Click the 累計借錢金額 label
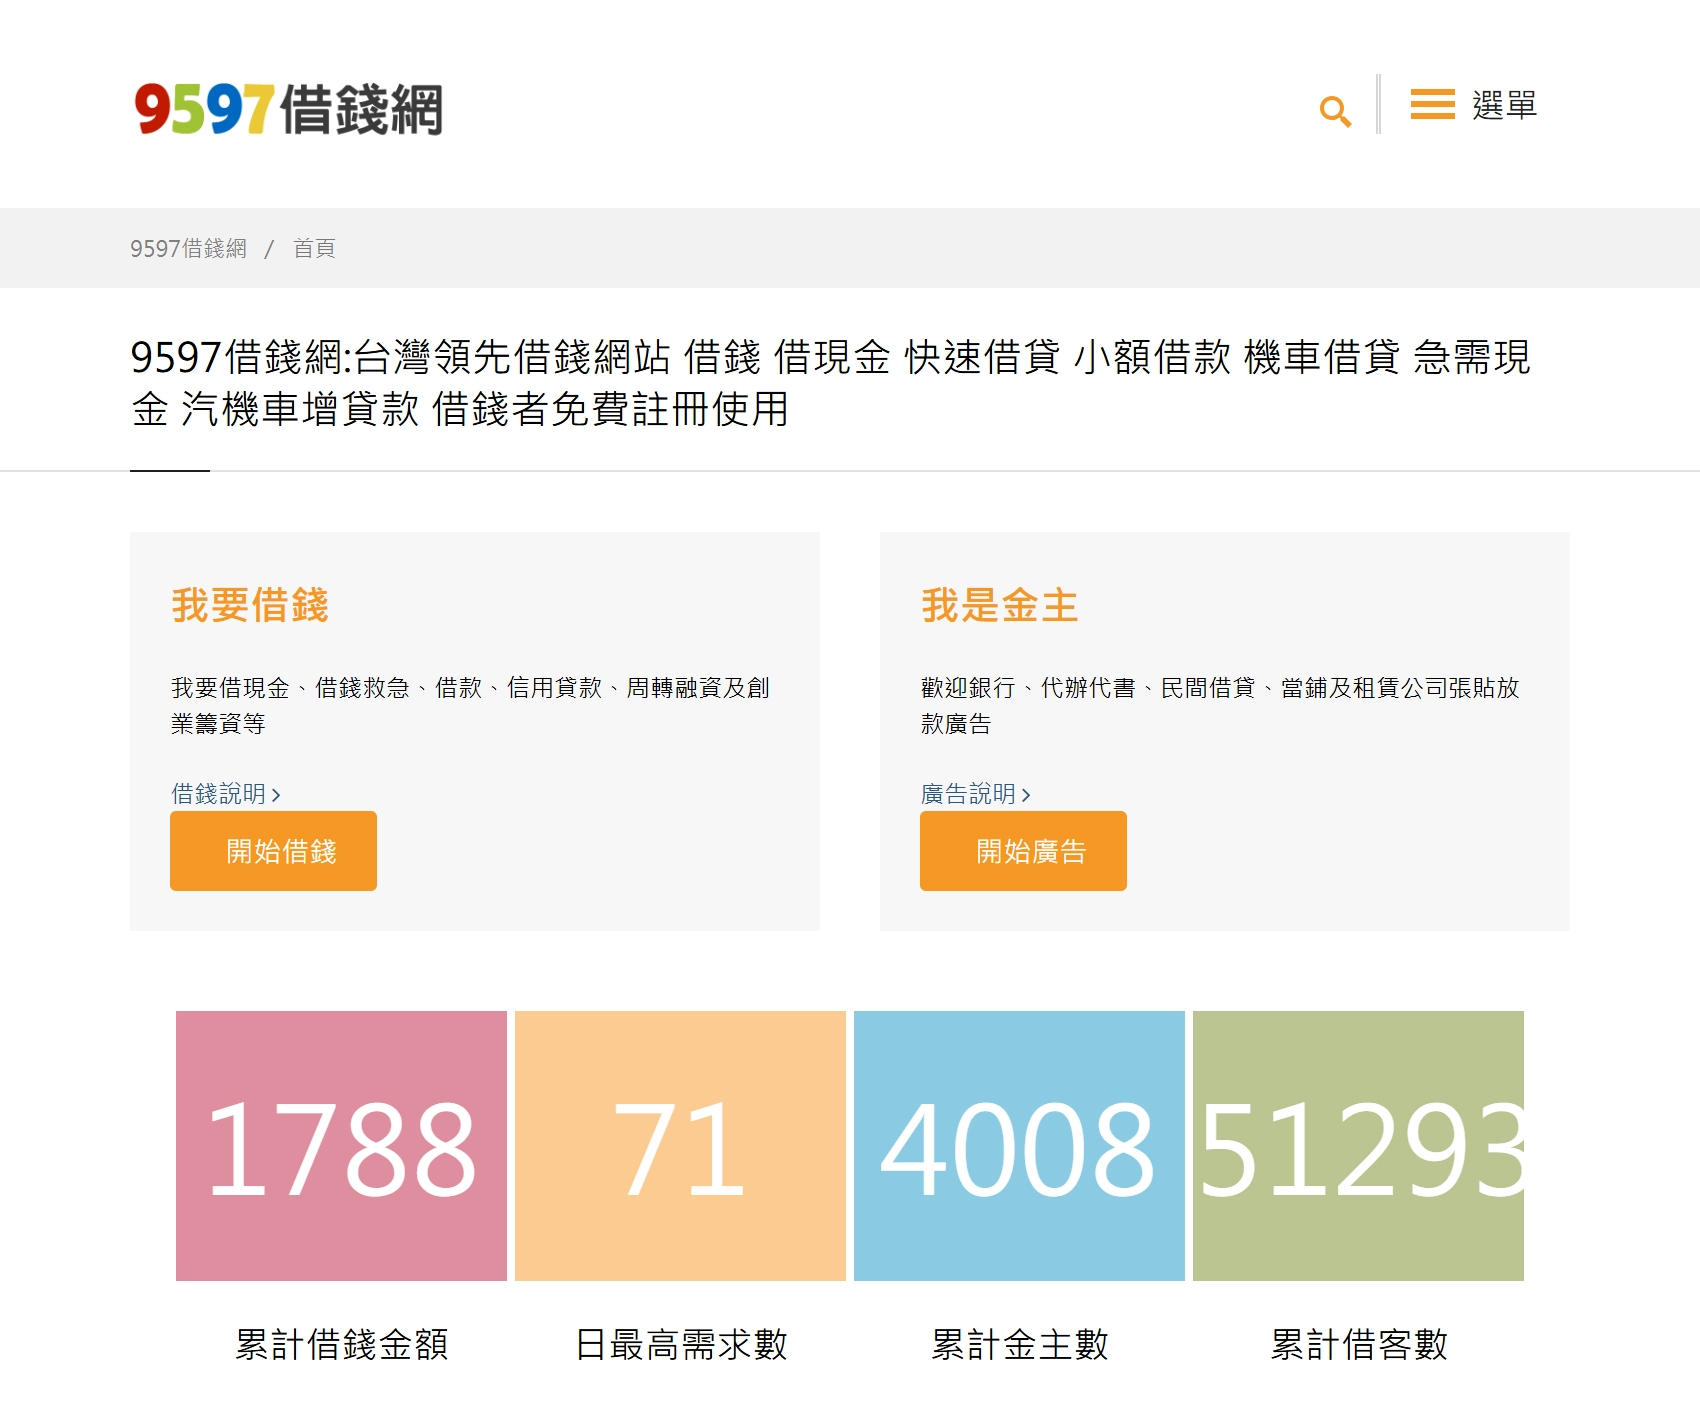Screen dimensions: 1700x1408 (x=341, y=1344)
